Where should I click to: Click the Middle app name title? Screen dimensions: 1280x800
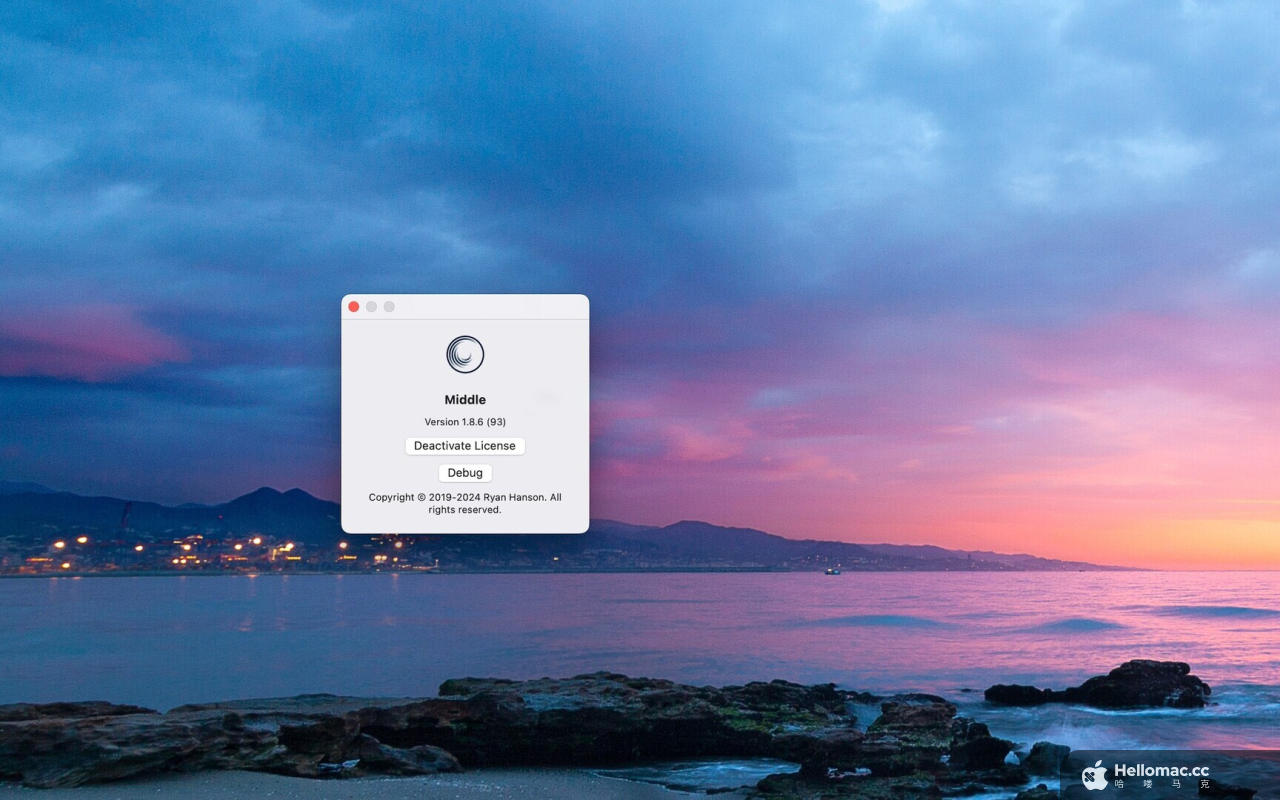coord(465,400)
